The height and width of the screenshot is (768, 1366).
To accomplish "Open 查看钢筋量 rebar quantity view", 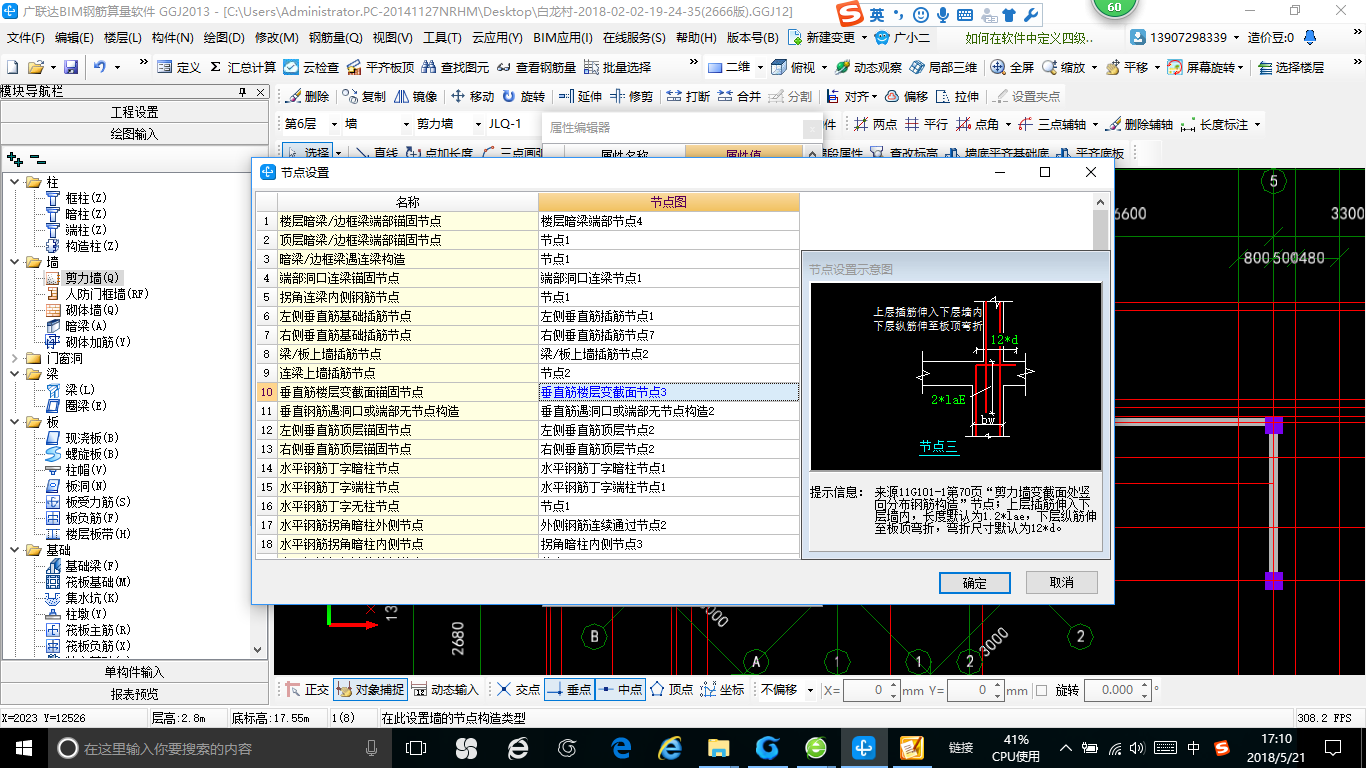I will [x=536, y=67].
